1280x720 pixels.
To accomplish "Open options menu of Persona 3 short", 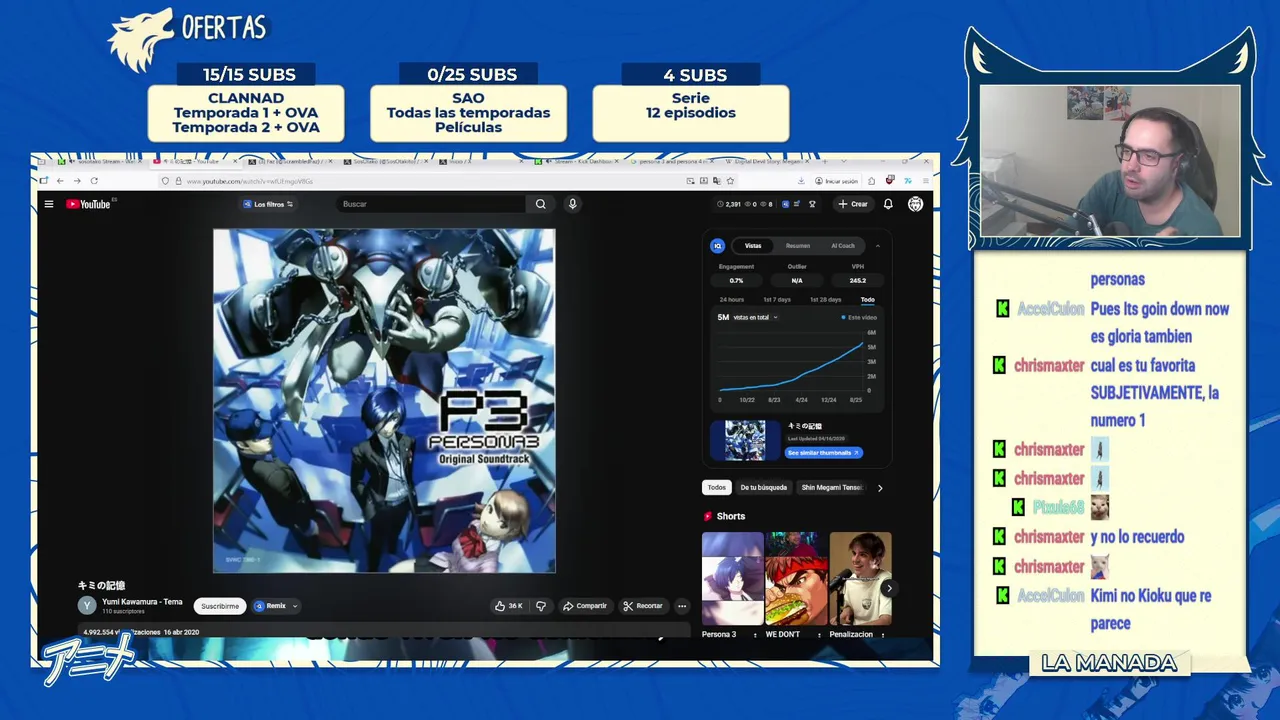I will pyautogui.click(x=755, y=634).
